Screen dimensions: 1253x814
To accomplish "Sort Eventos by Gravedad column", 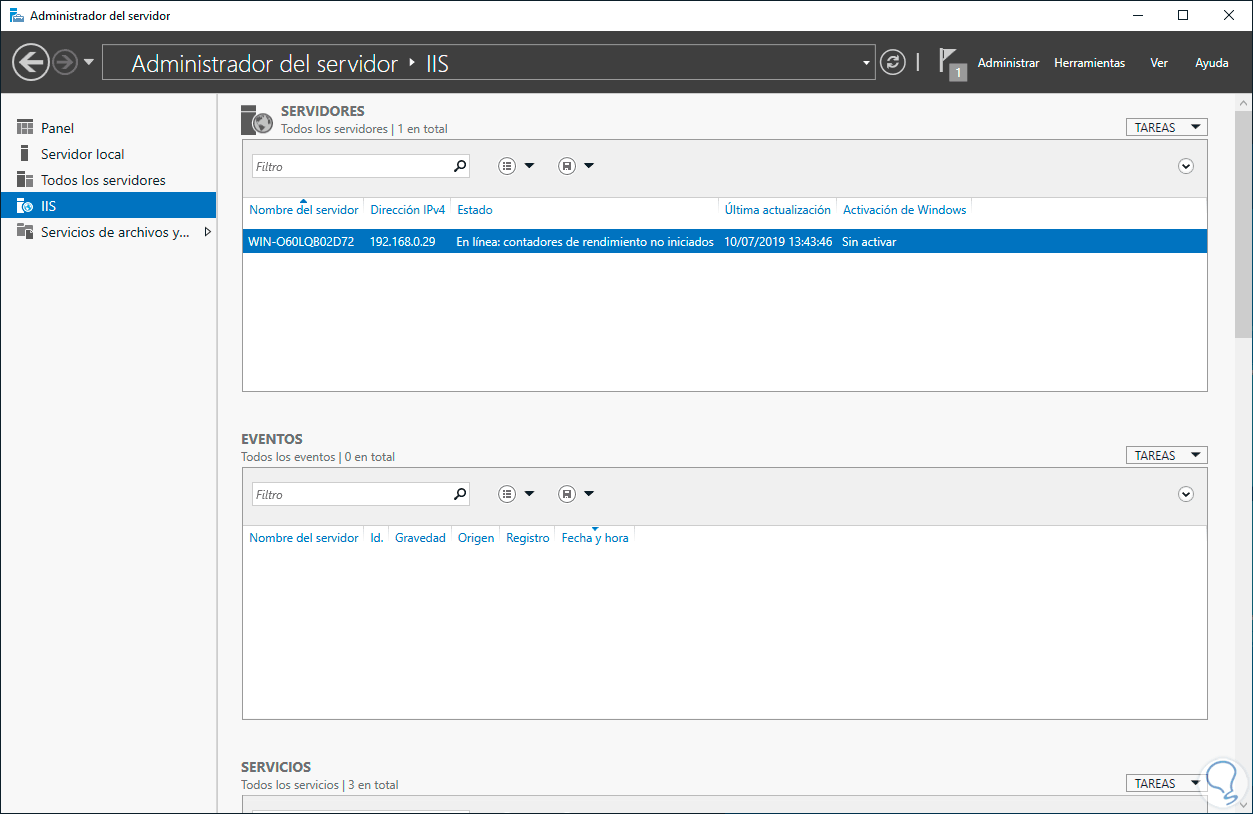I will click(420, 538).
